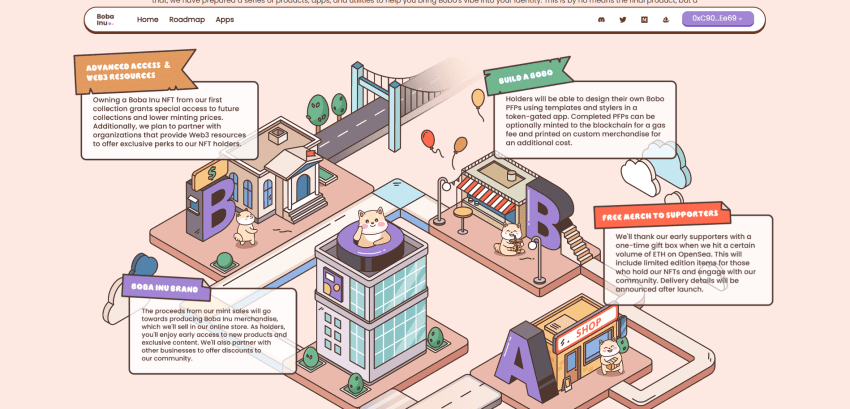Select the Boba Inu Brand banner heading
Screen dimensions: 850x409
pos(166,288)
